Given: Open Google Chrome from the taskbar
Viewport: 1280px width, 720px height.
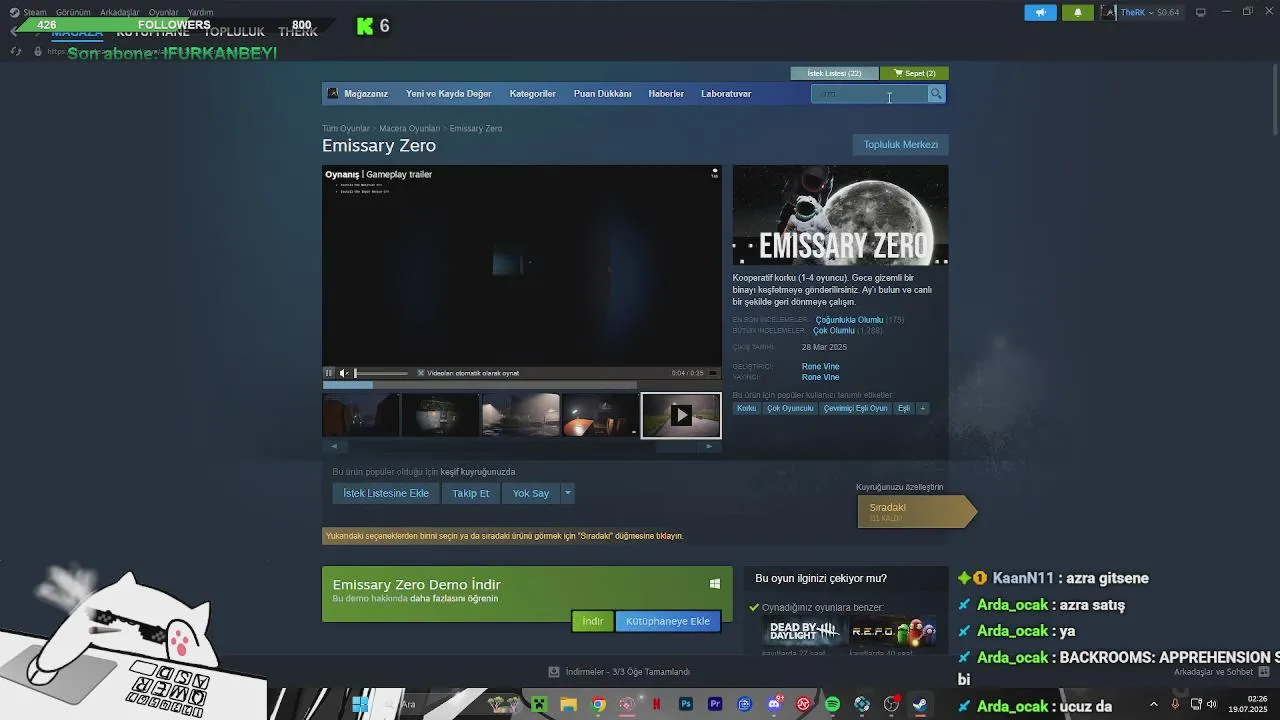Looking at the screenshot, I should [598, 704].
